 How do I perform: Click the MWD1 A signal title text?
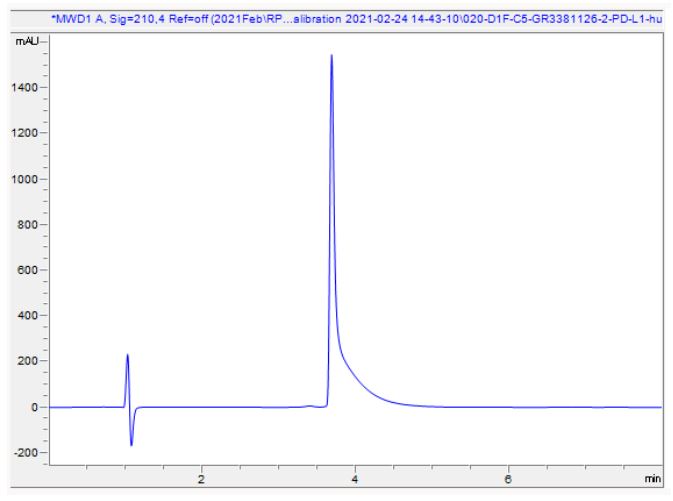(356, 19)
